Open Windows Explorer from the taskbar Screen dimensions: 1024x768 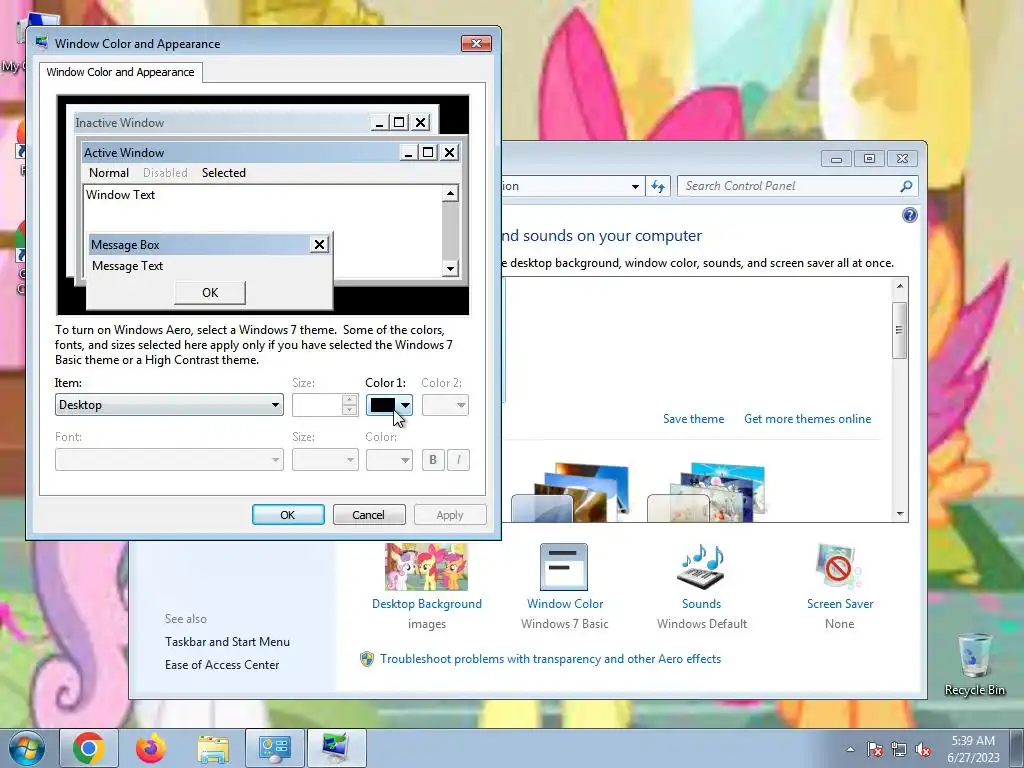(213, 748)
